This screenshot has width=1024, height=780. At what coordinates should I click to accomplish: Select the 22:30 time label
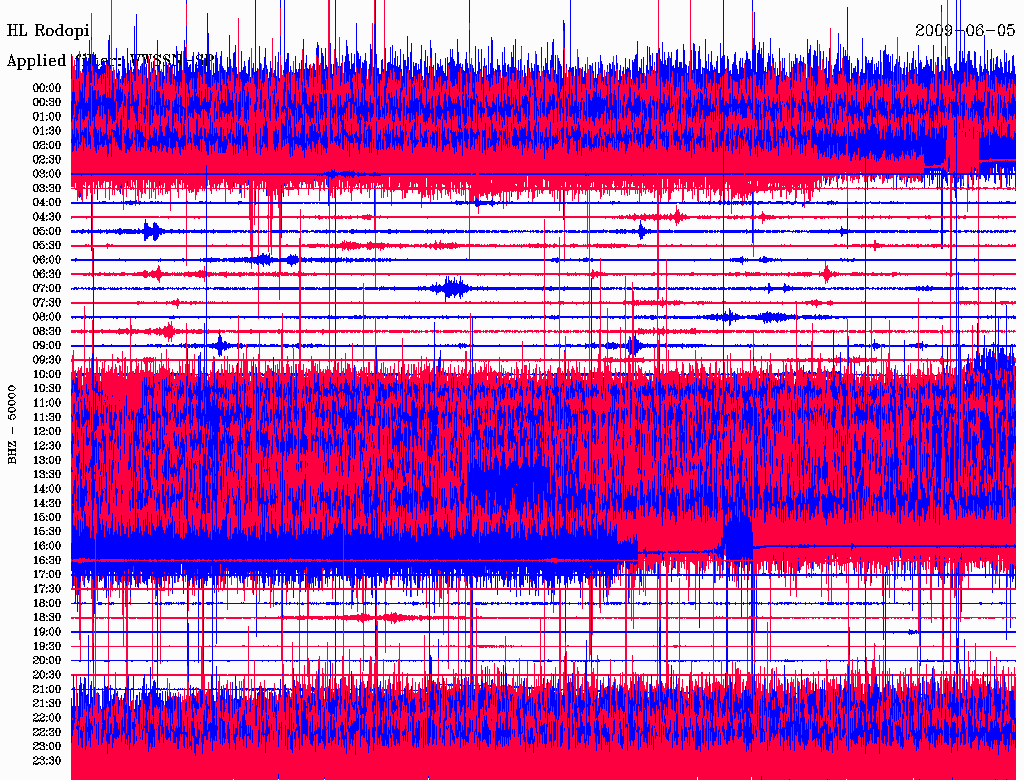click(47, 733)
